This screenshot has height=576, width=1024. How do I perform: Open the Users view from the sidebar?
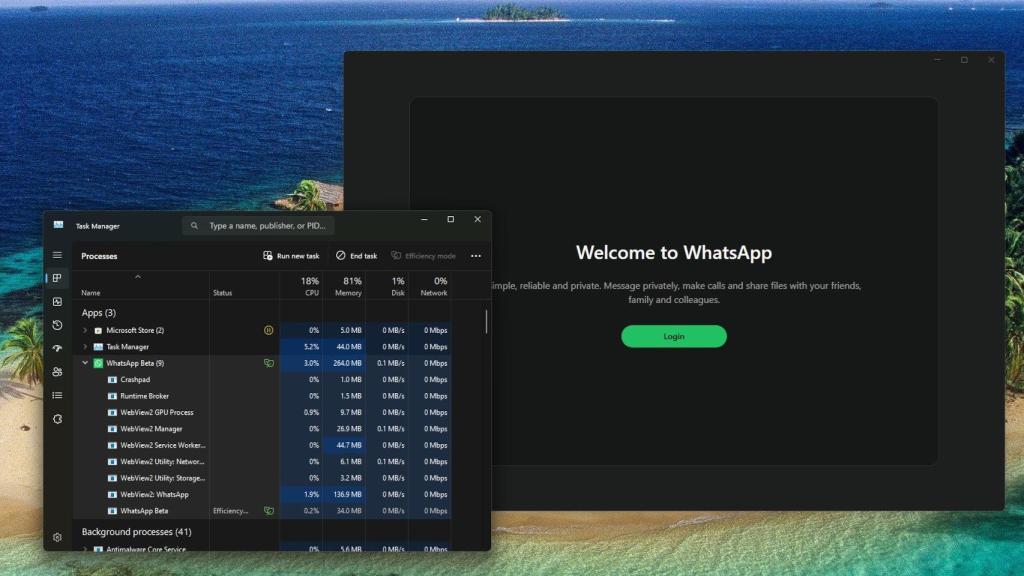(57, 371)
